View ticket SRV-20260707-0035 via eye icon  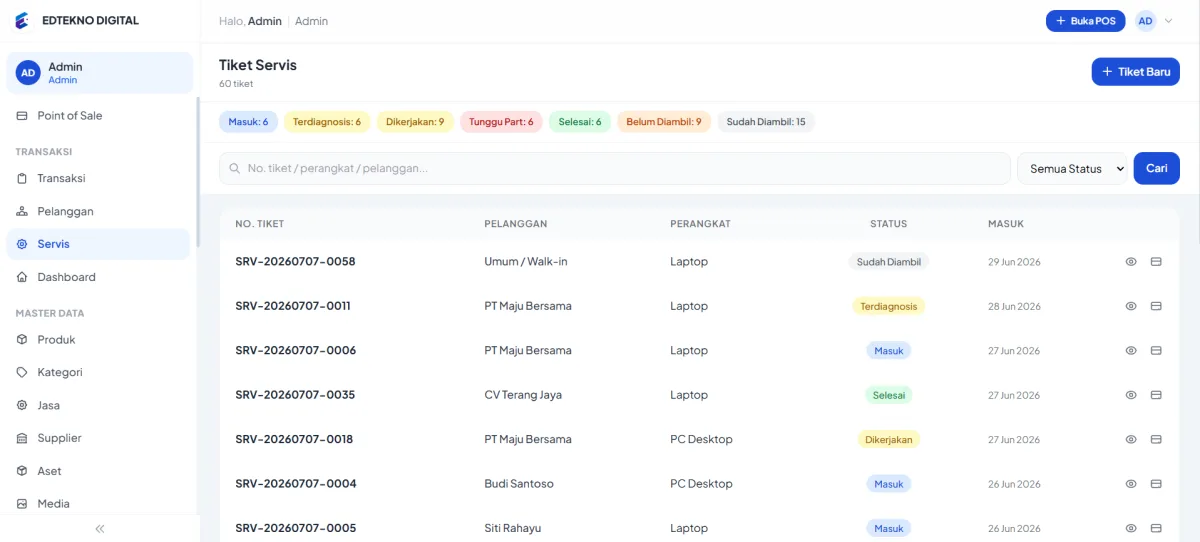pyautogui.click(x=1131, y=395)
